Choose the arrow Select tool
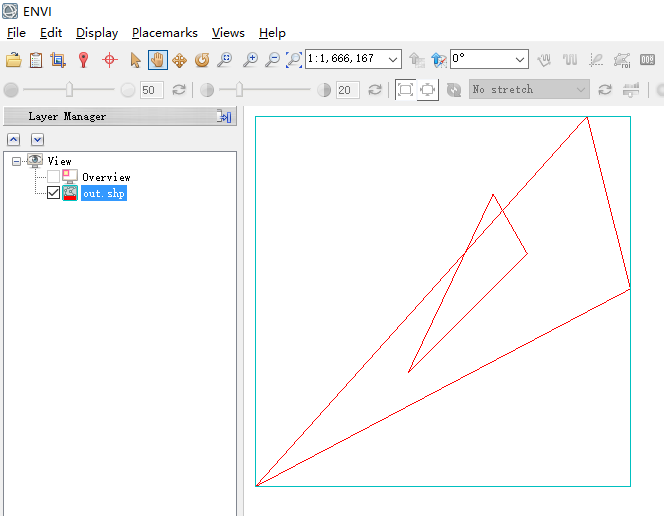This screenshot has width=664, height=516. pyautogui.click(x=135, y=60)
